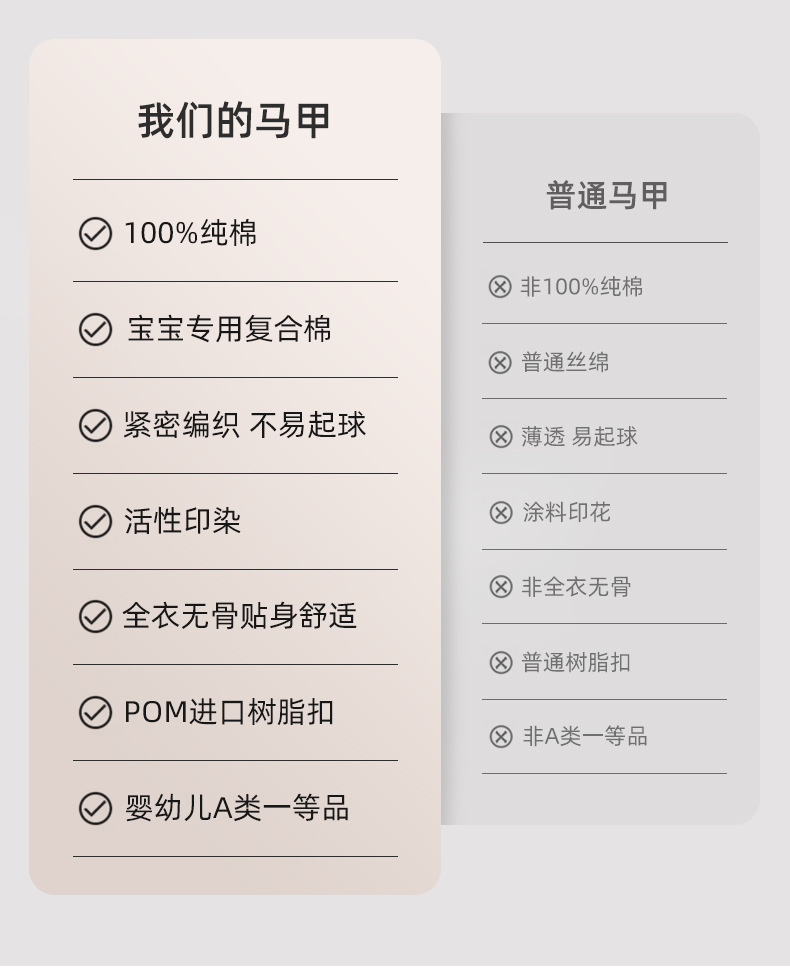Click the X icon beside 非全衣无骨
The height and width of the screenshot is (973, 790).
[500, 587]
